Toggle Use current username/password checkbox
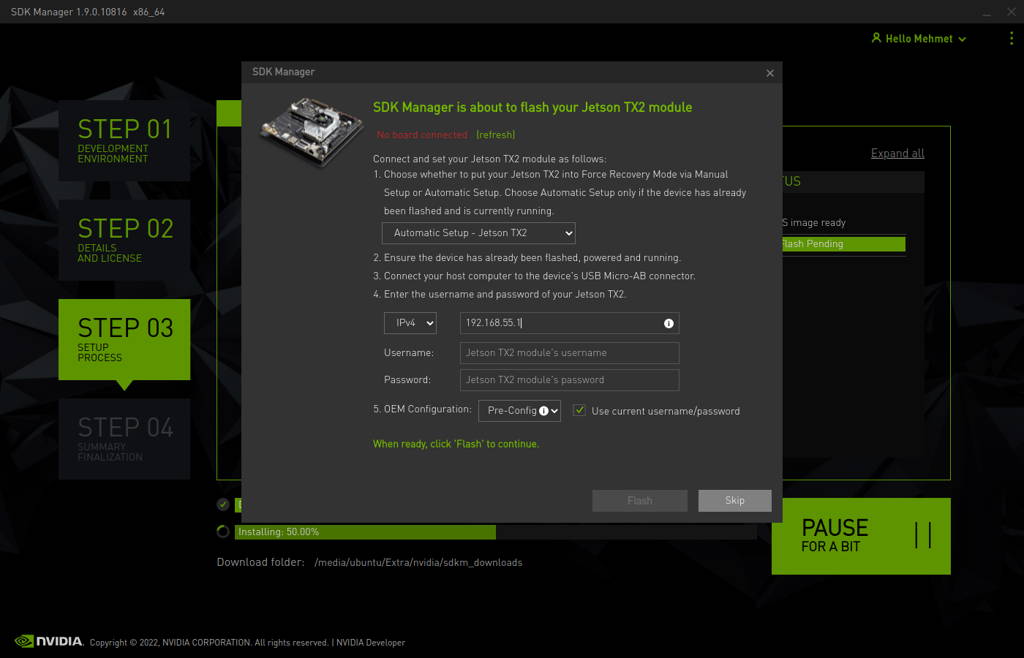 pos(579,410)
